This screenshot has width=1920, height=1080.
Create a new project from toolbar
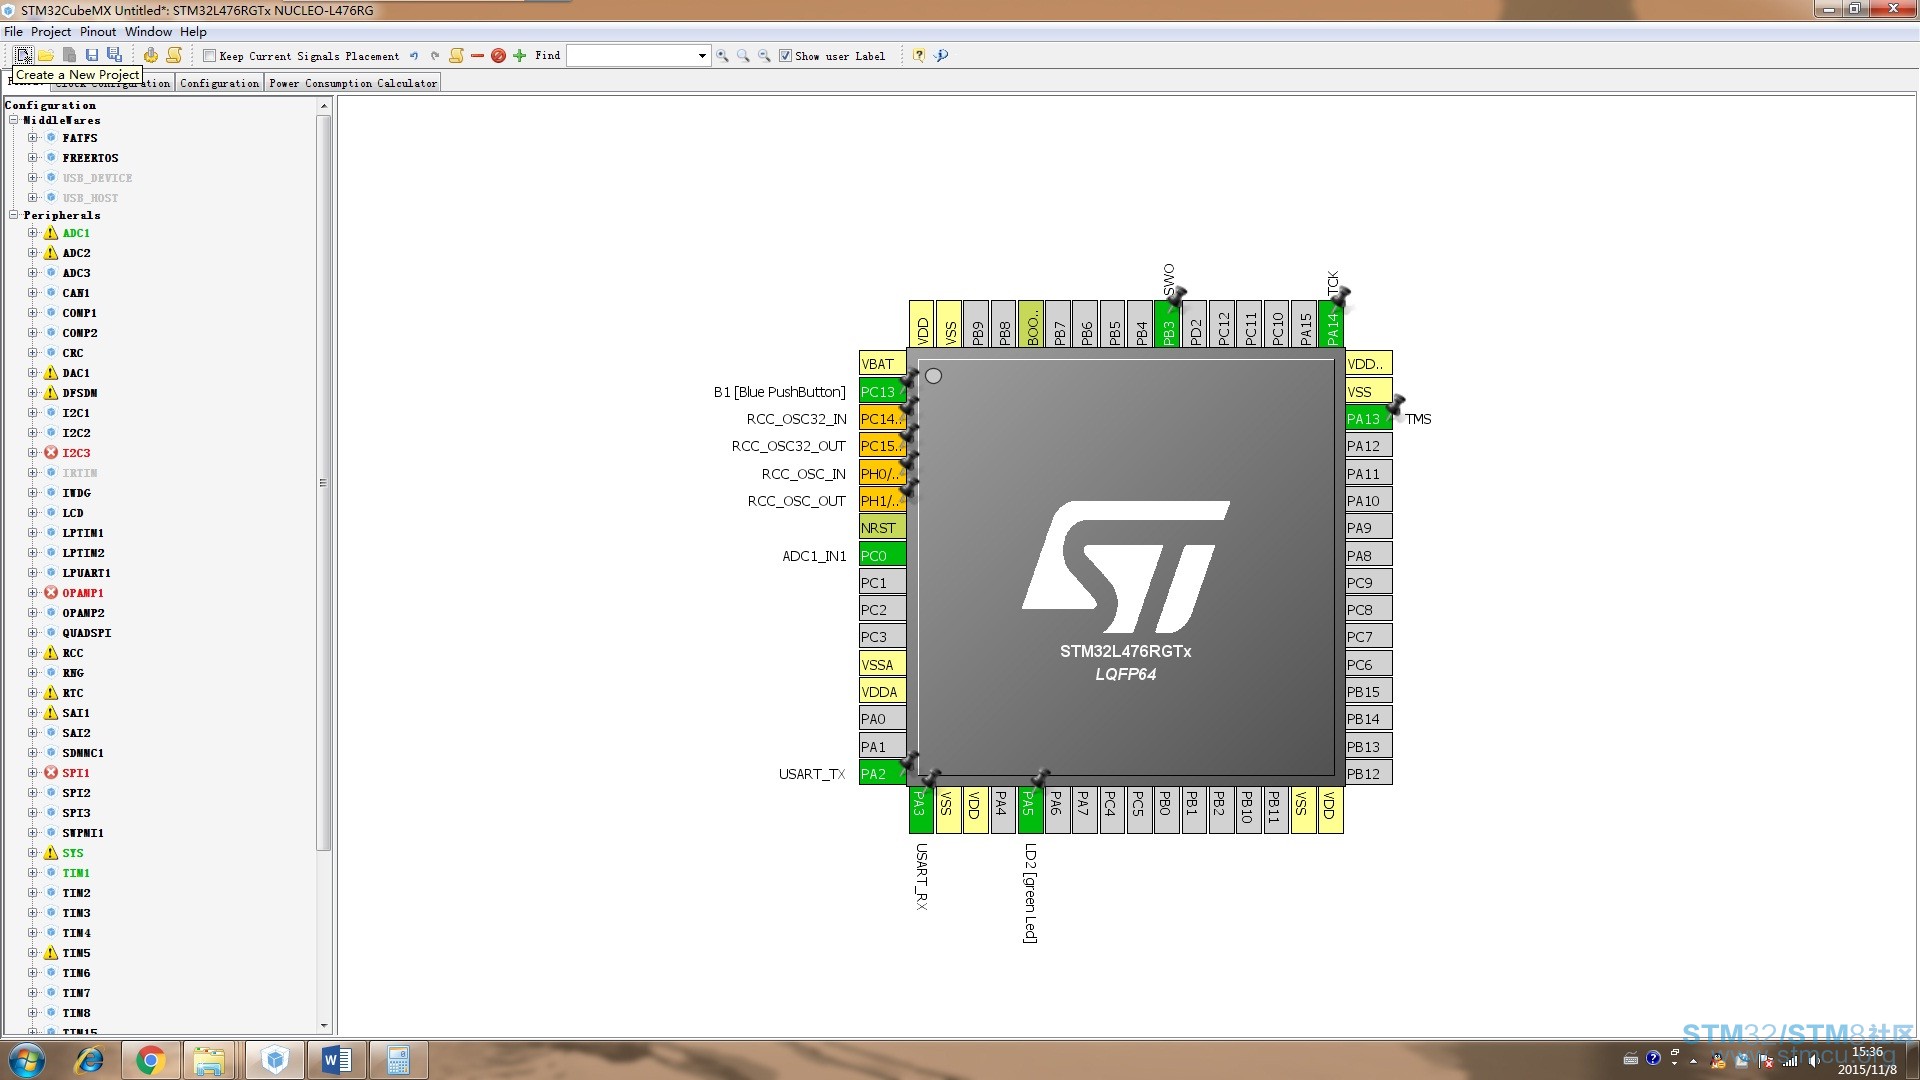coord(23,55)
